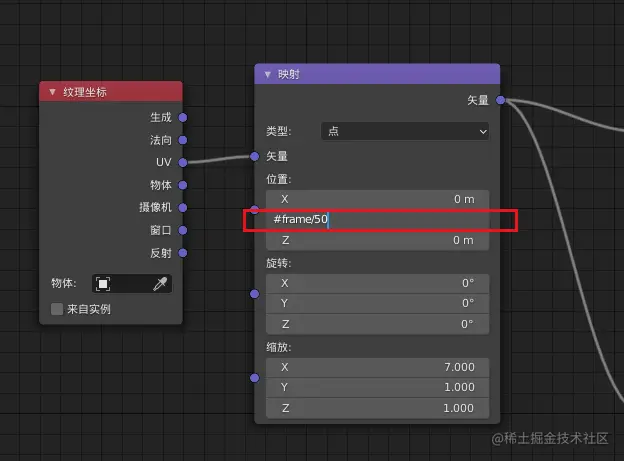The height and width of the screenshot is (461, 624).
Task: Click the 生成 output socket
Action: tap(183, 117)
